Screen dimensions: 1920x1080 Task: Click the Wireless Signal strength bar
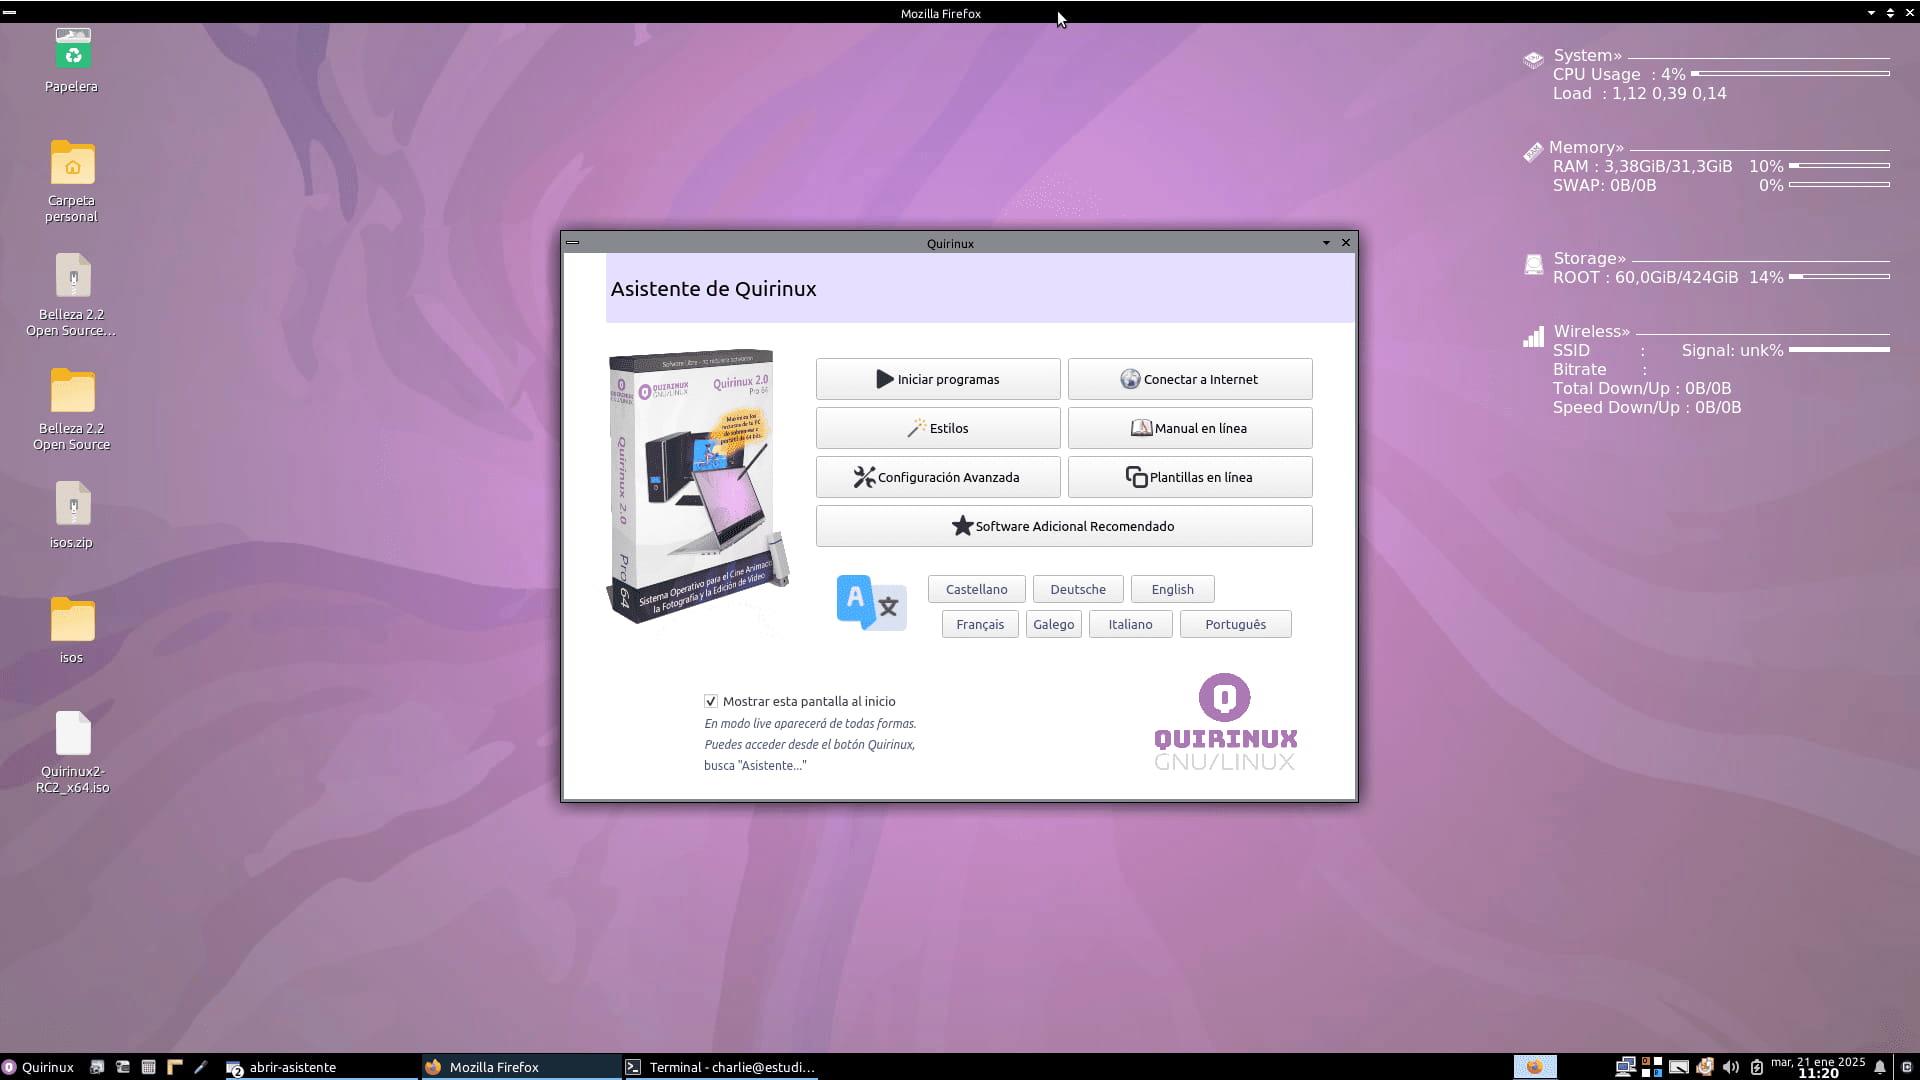tap(1839, 350)
